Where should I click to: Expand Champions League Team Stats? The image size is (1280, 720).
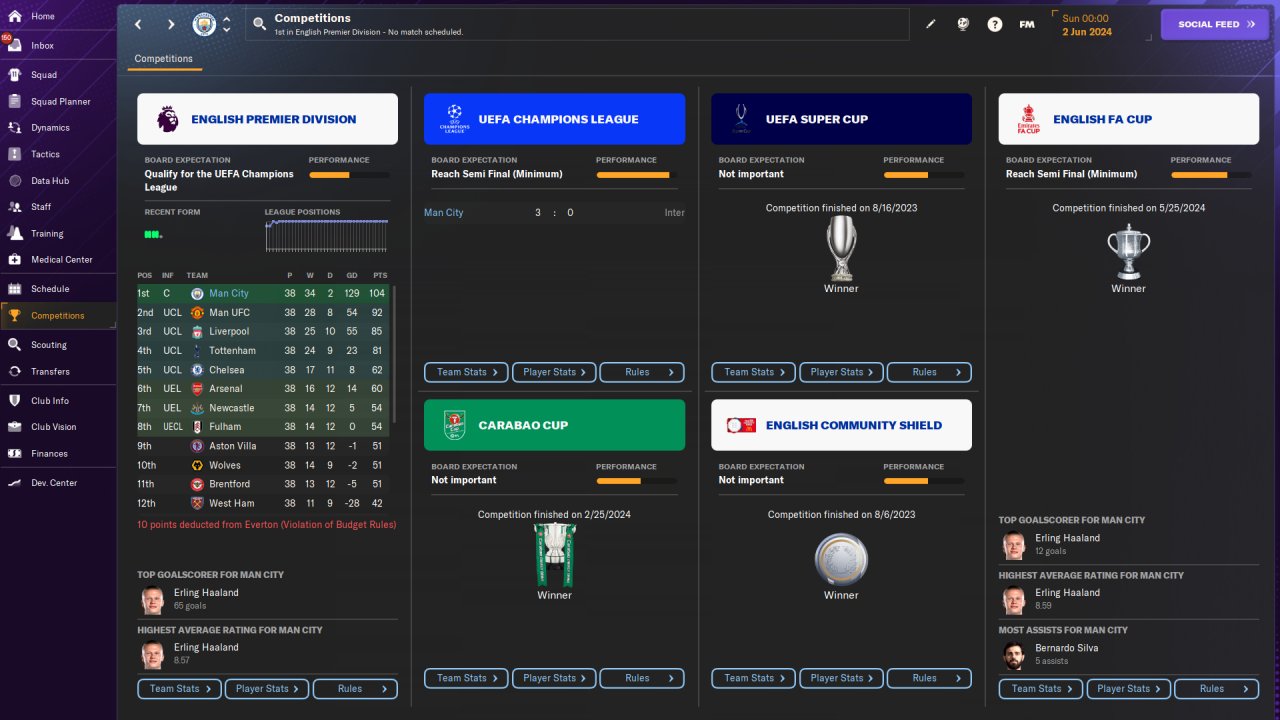[x=467, y=372]
